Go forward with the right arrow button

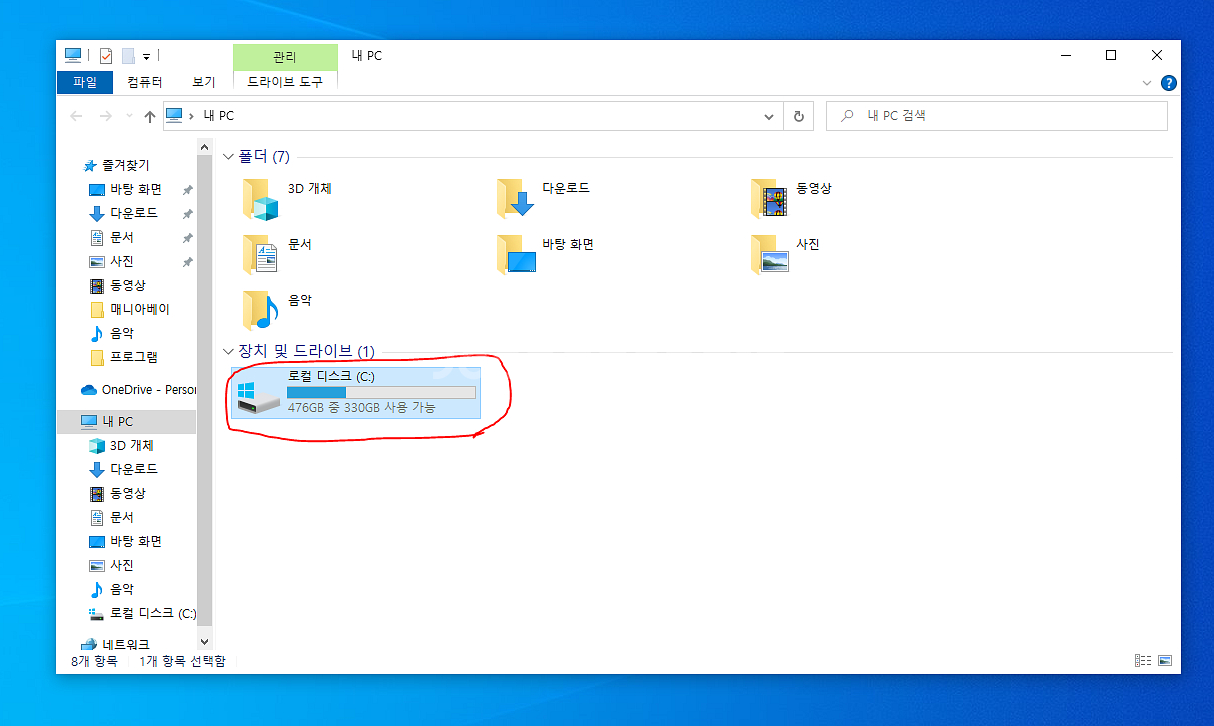[106, 116]
